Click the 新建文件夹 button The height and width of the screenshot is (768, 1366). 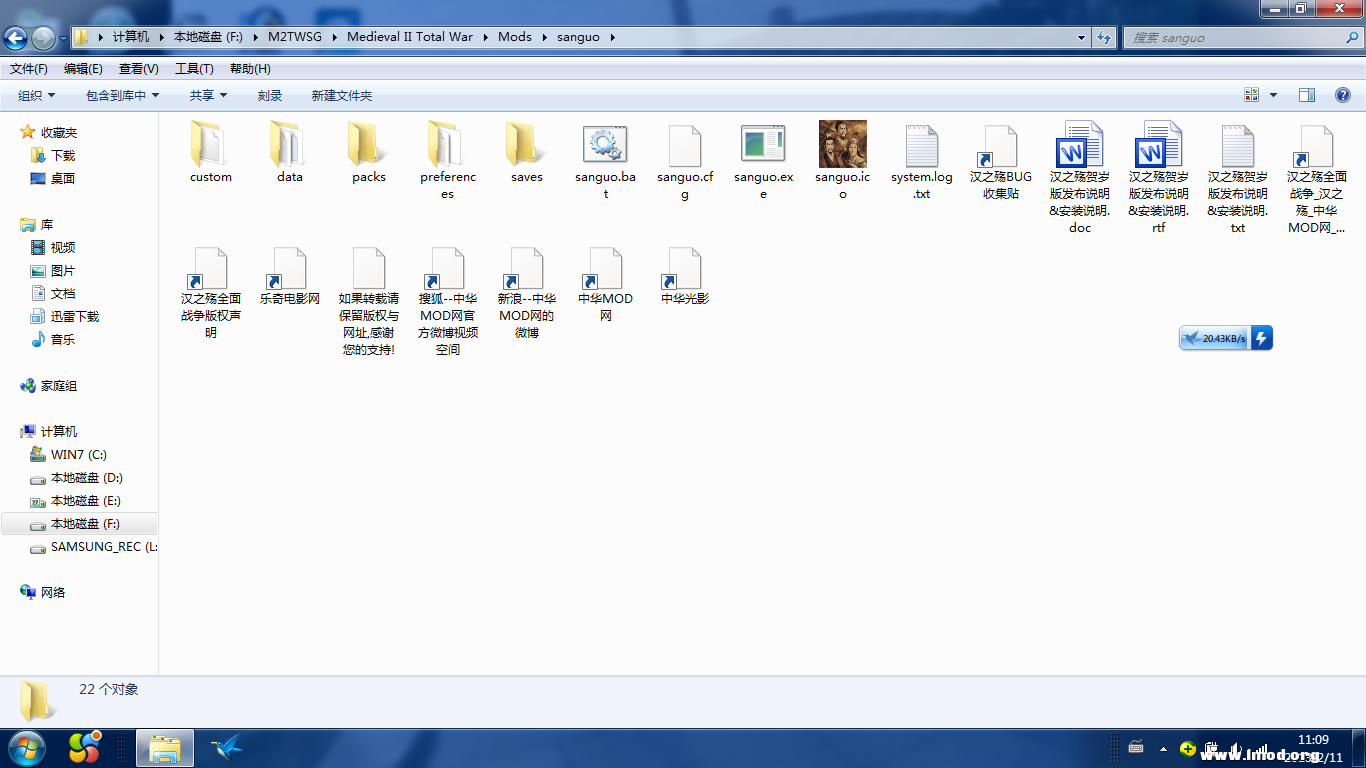[x=341, y=95]
